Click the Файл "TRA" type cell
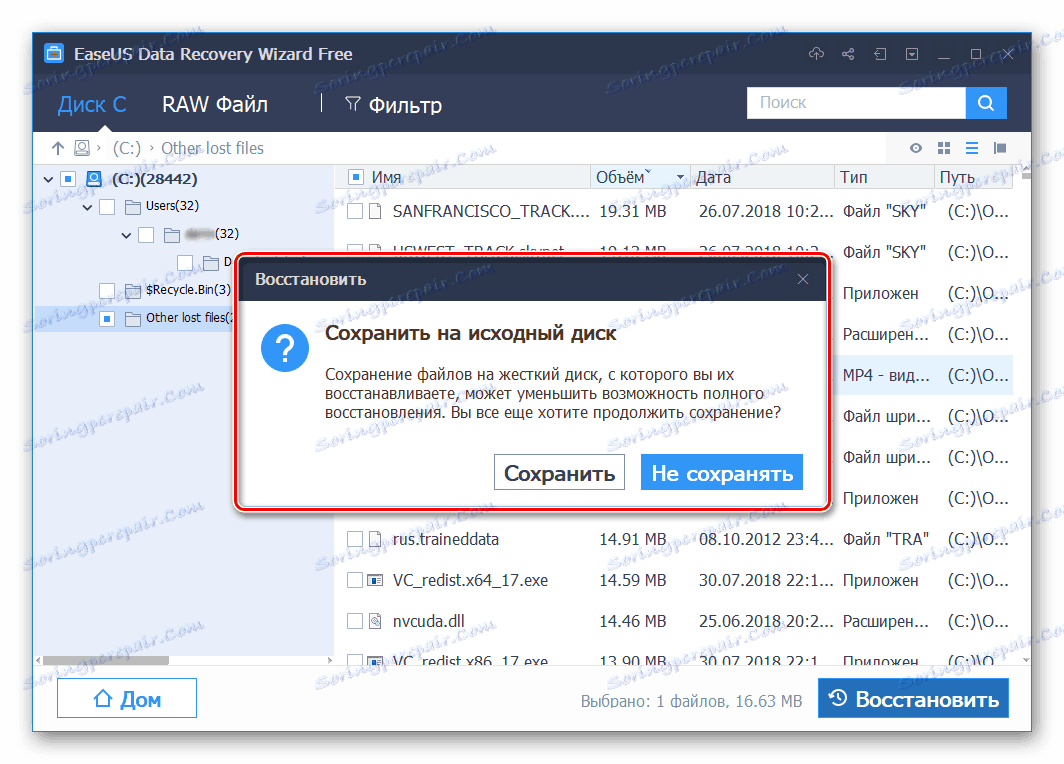The width and height of the screenshot is (1064, 764). click(886, 539)
